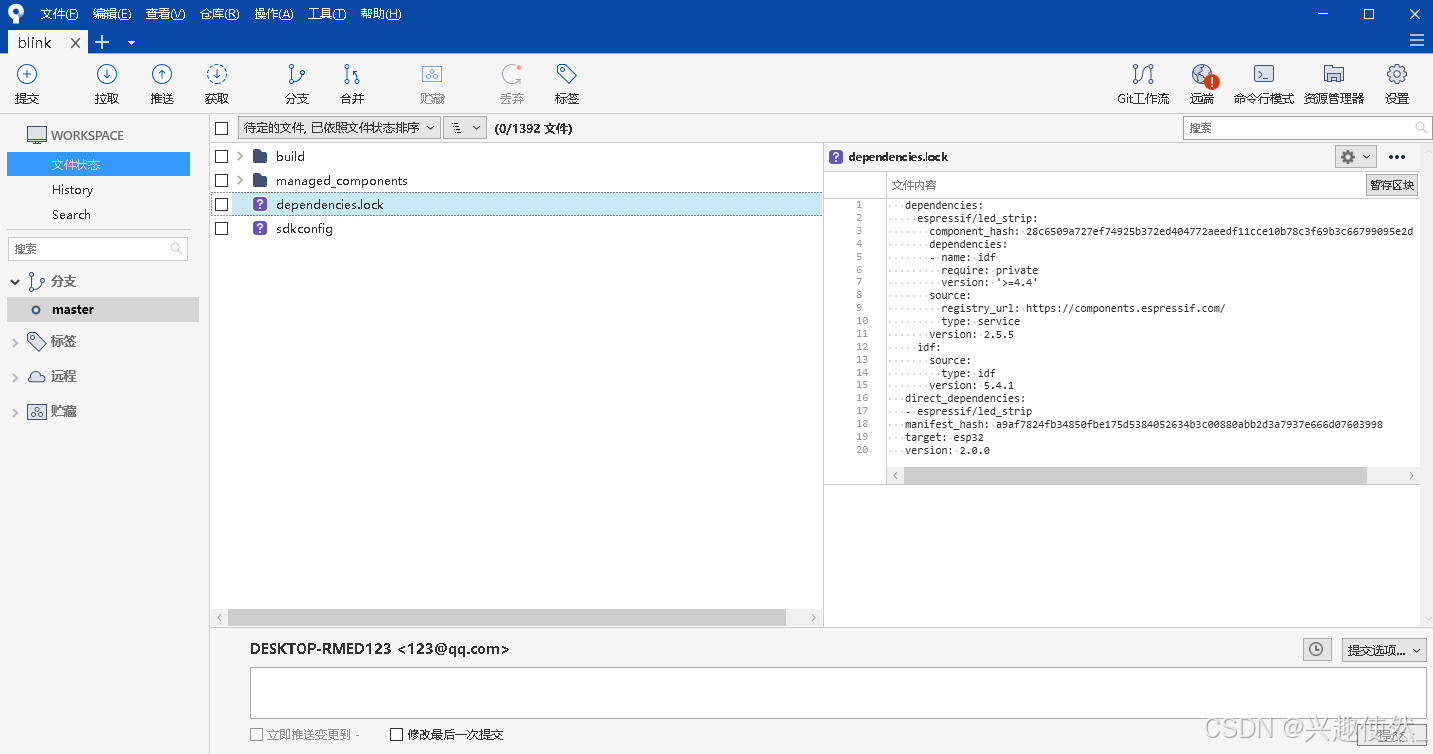Image resolution: width=1433 pixels, height=754 pixels.
Task: Select the sdkconfig file row
Action: [516, 228]
